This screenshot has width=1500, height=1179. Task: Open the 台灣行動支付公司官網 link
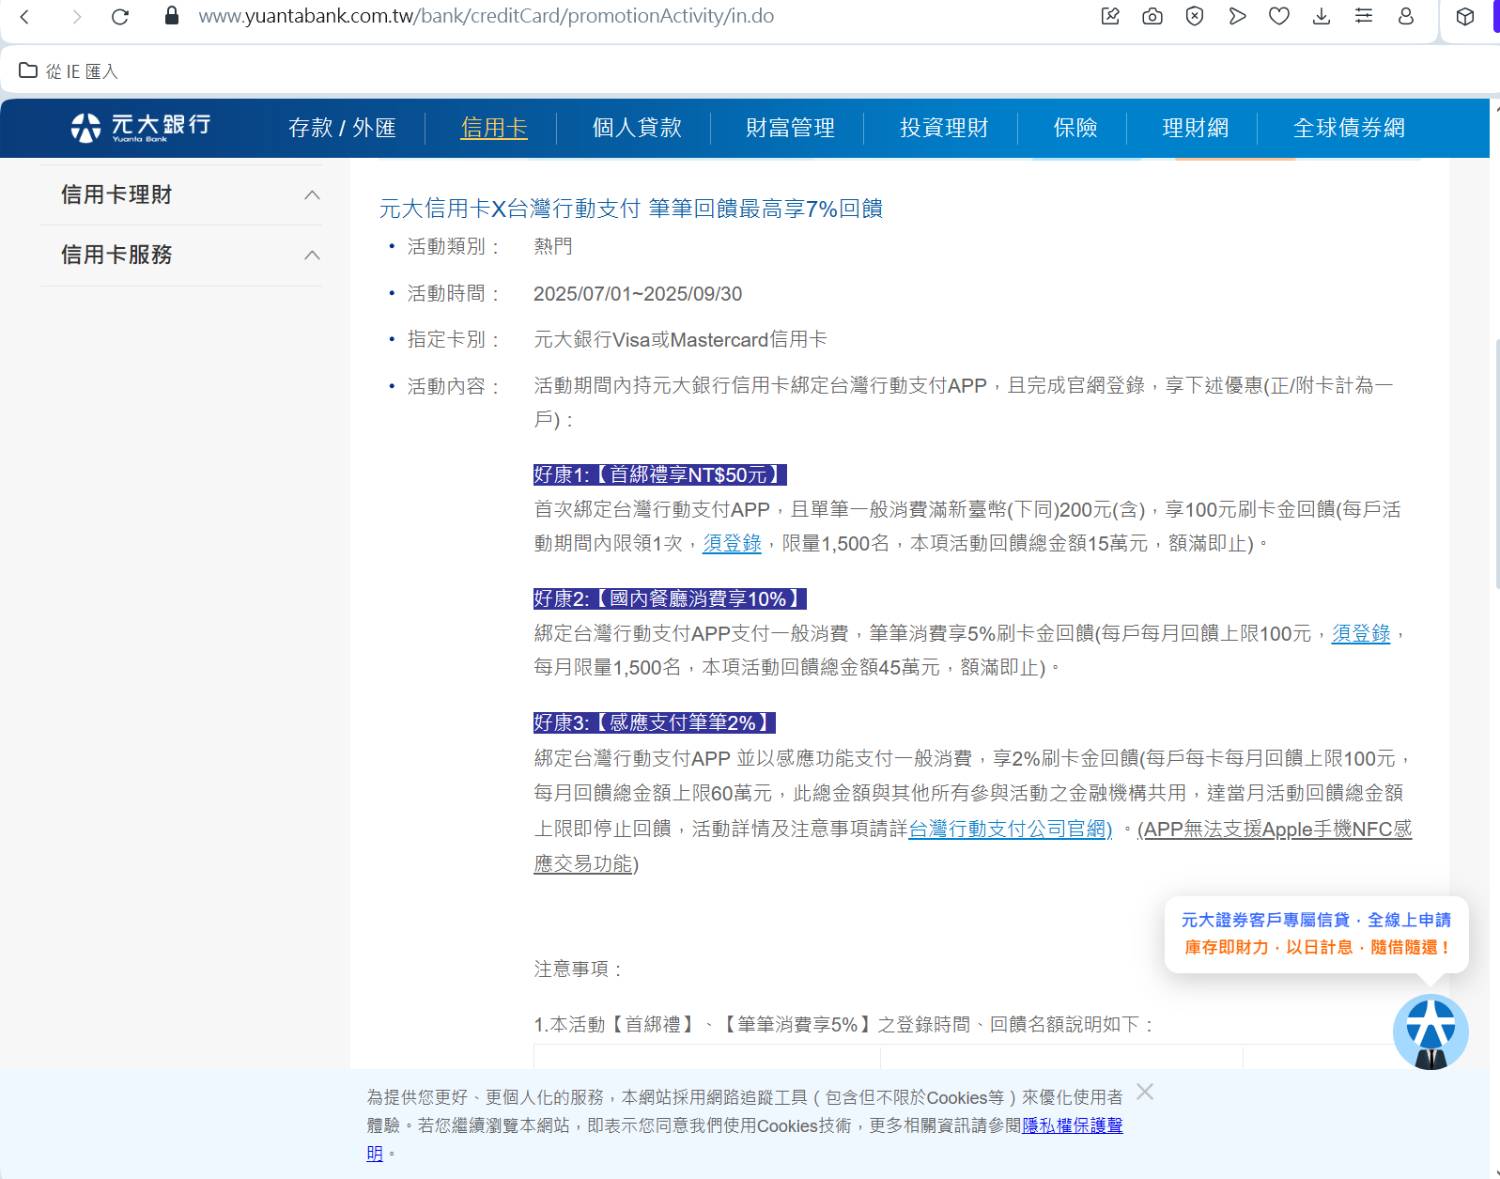coord(1010,829)
